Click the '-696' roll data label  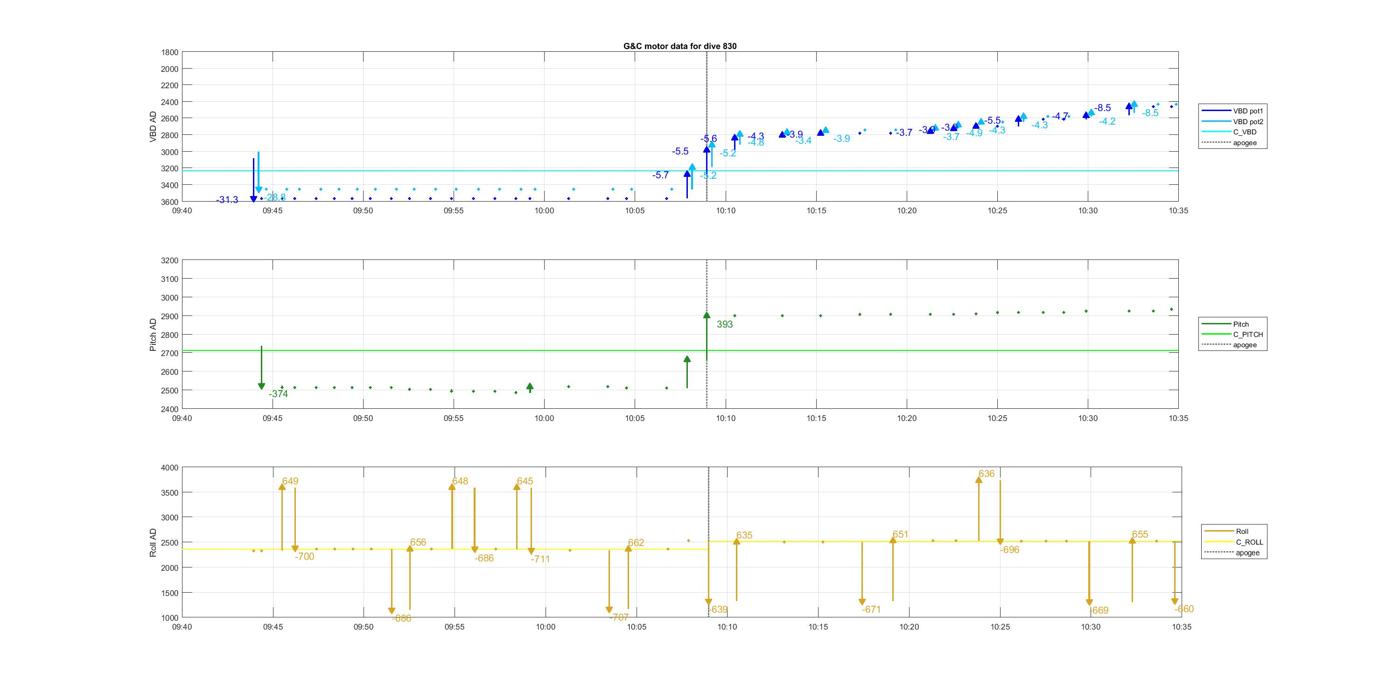(x=1010, y=549)
